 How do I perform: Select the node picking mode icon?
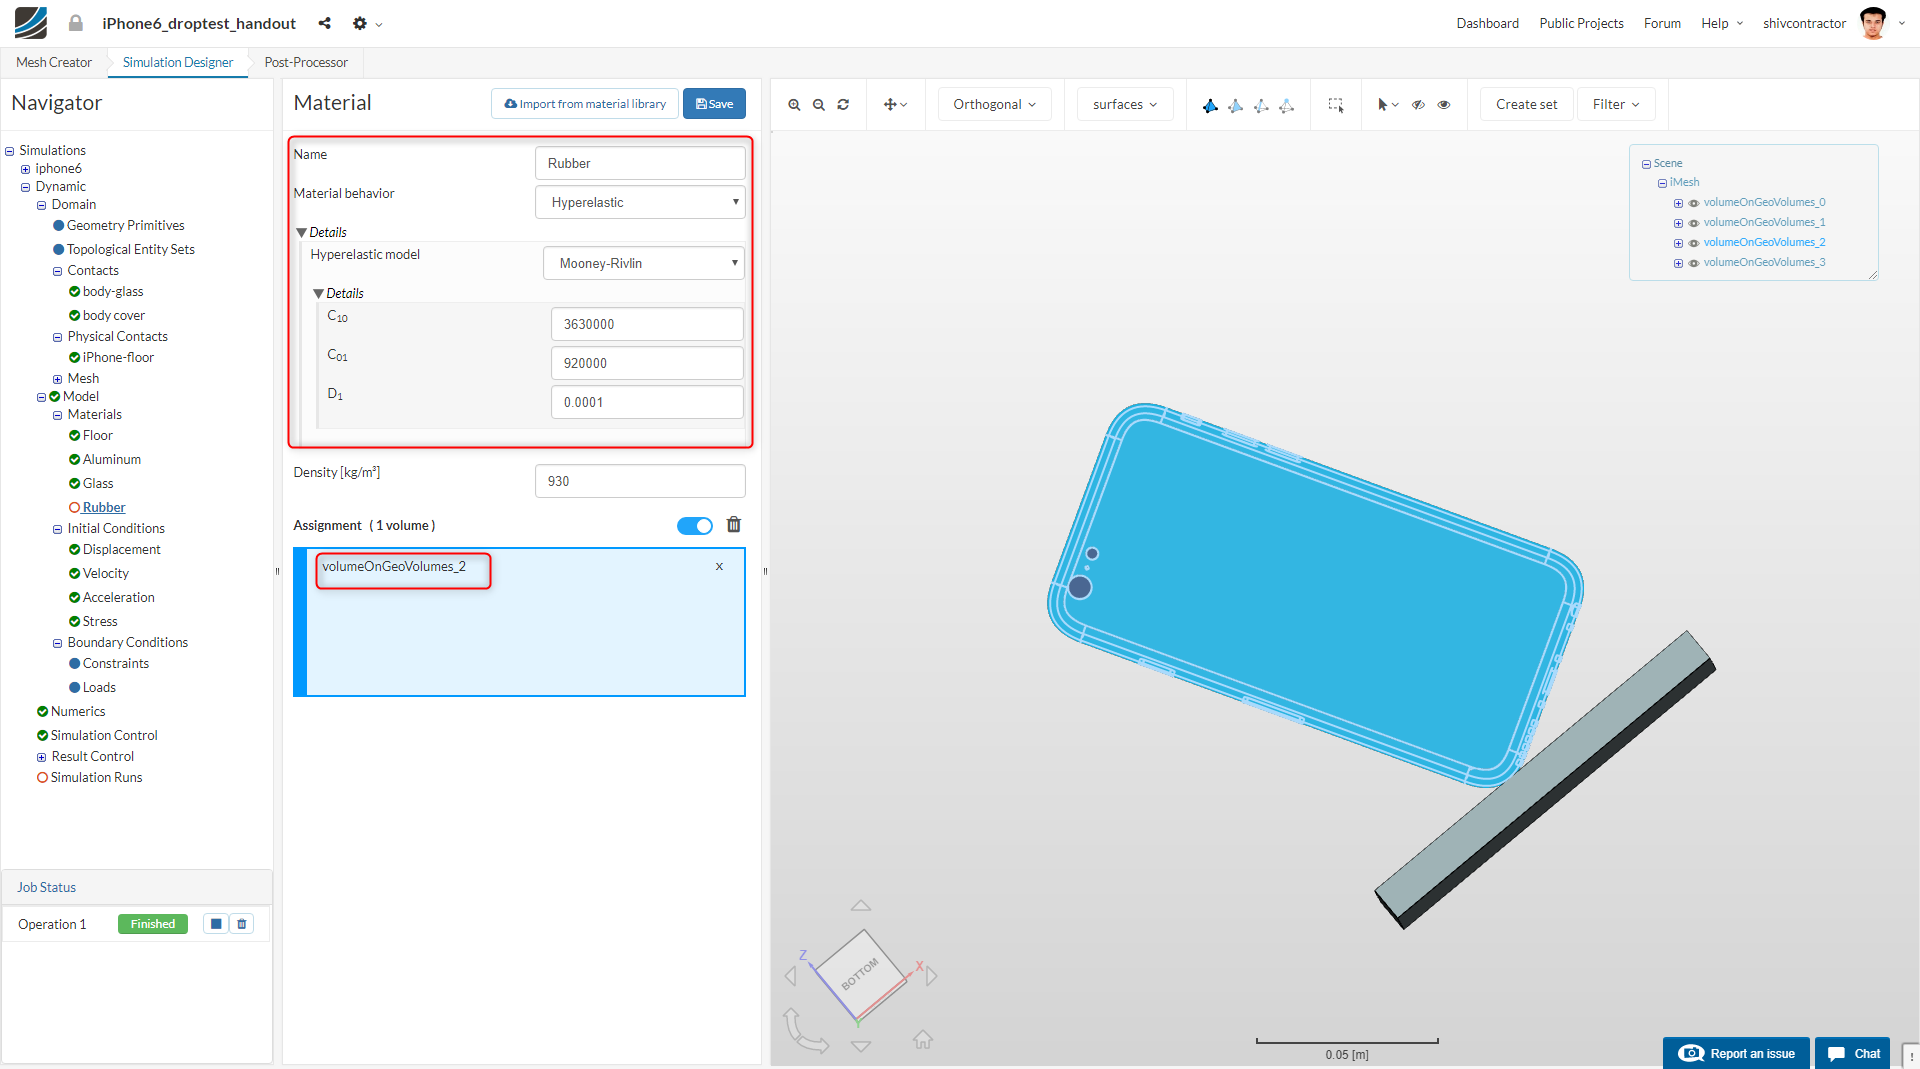(x=1287, y=105)
